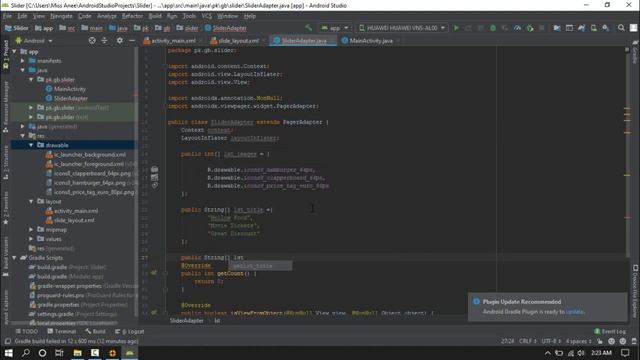Image resolution: width=640 pixels, height=360 pixels.
Task: Click the override gutter icon beside getCount
Action: point(154,273)
